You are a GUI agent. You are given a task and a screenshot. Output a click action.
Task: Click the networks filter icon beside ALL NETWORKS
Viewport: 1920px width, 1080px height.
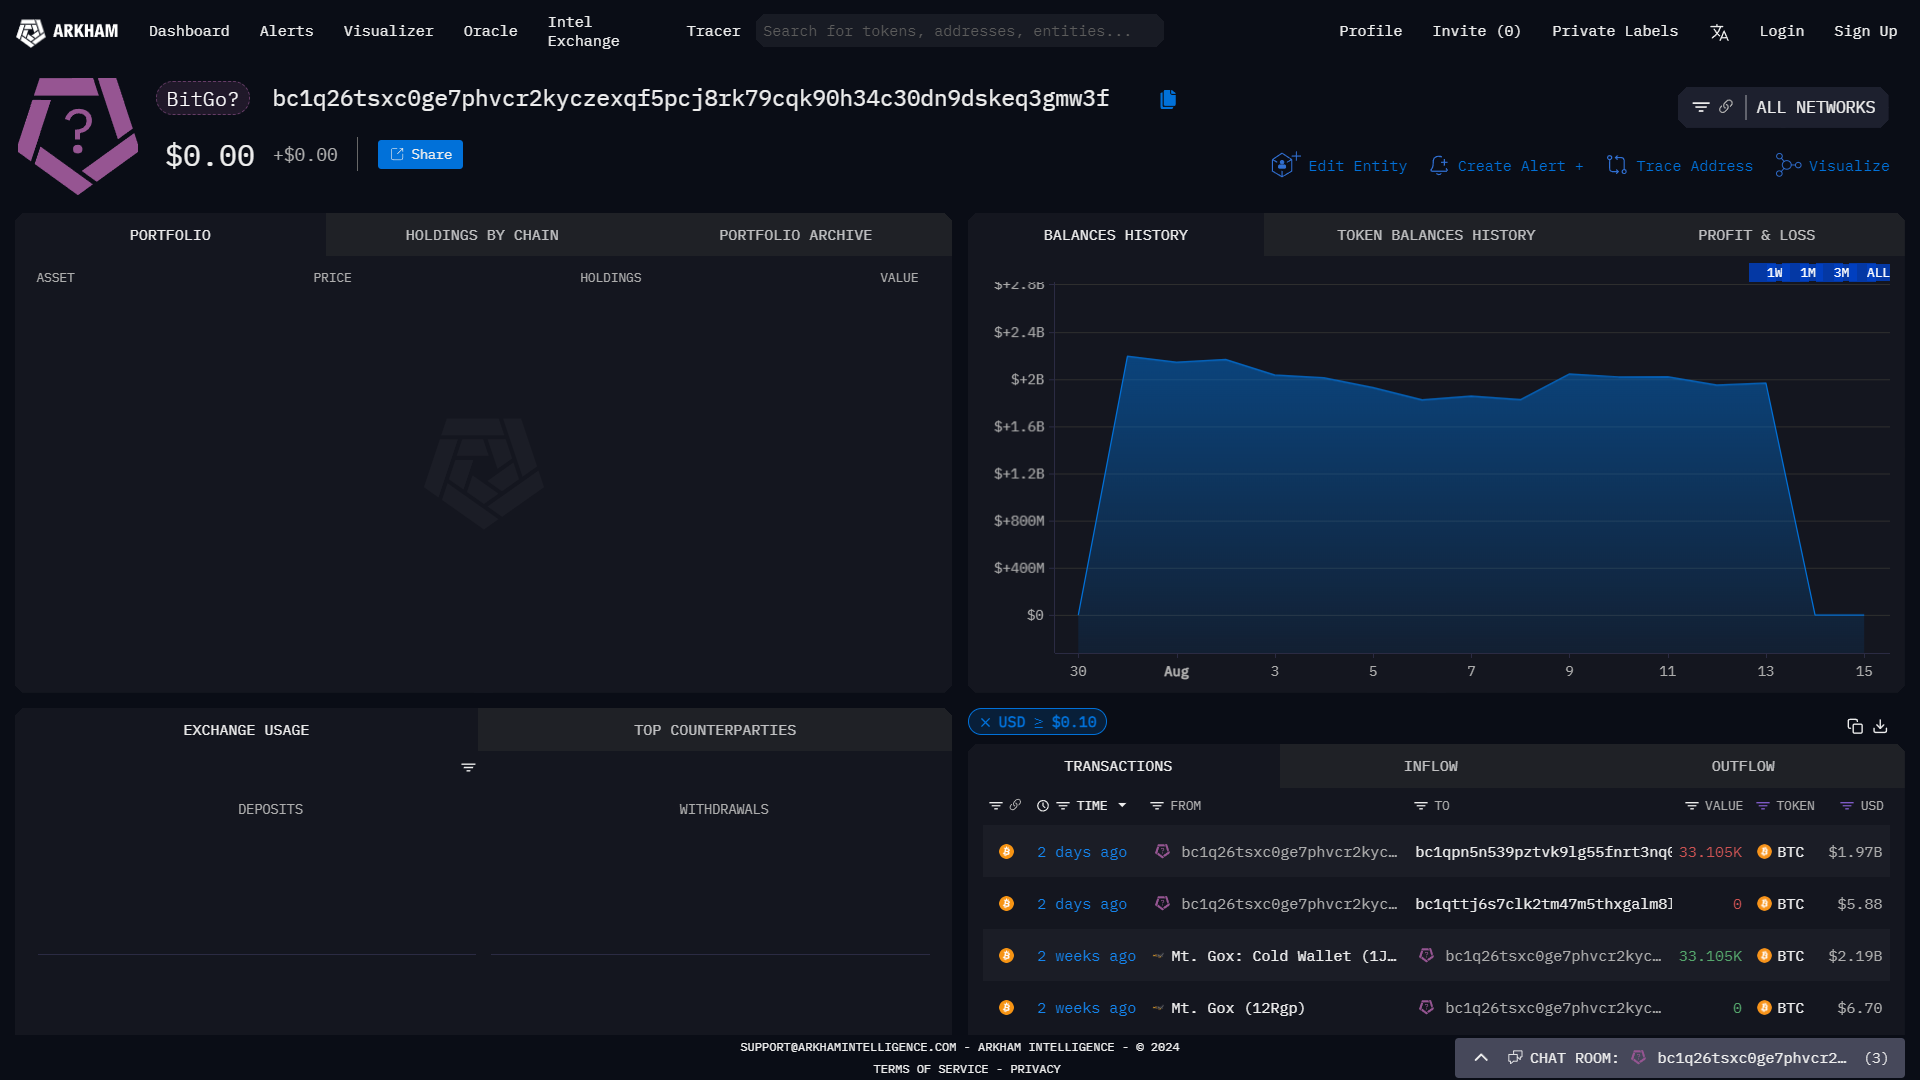click(1700, 107)
